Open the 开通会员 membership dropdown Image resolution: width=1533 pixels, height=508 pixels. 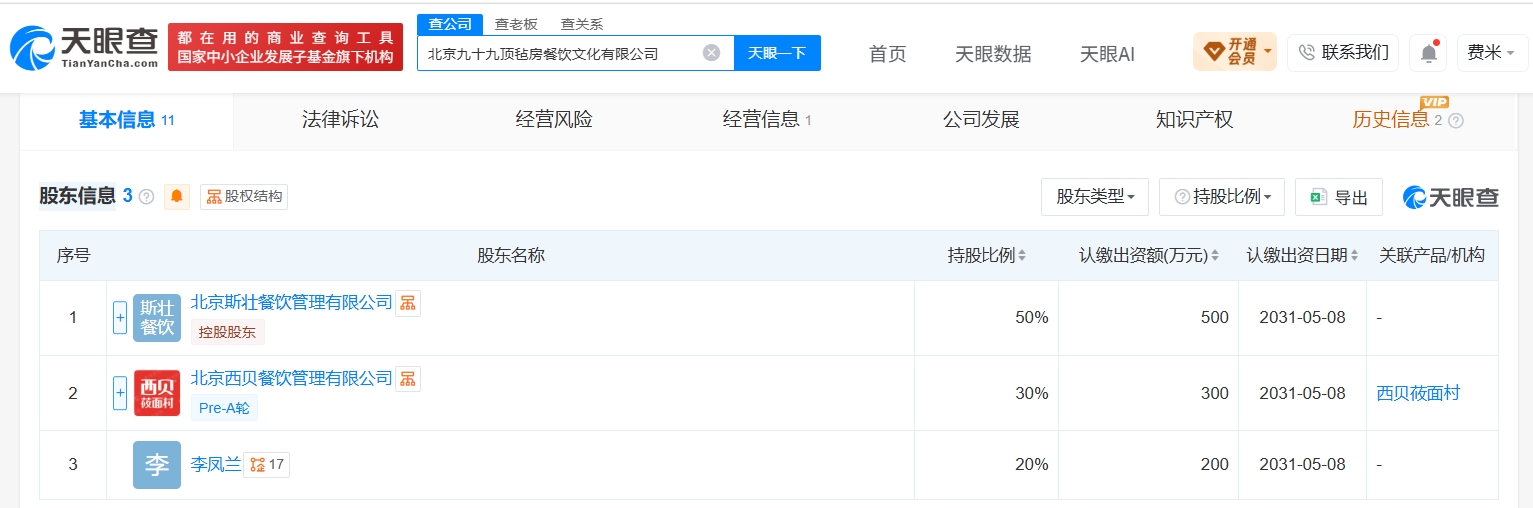point(1235,51)
